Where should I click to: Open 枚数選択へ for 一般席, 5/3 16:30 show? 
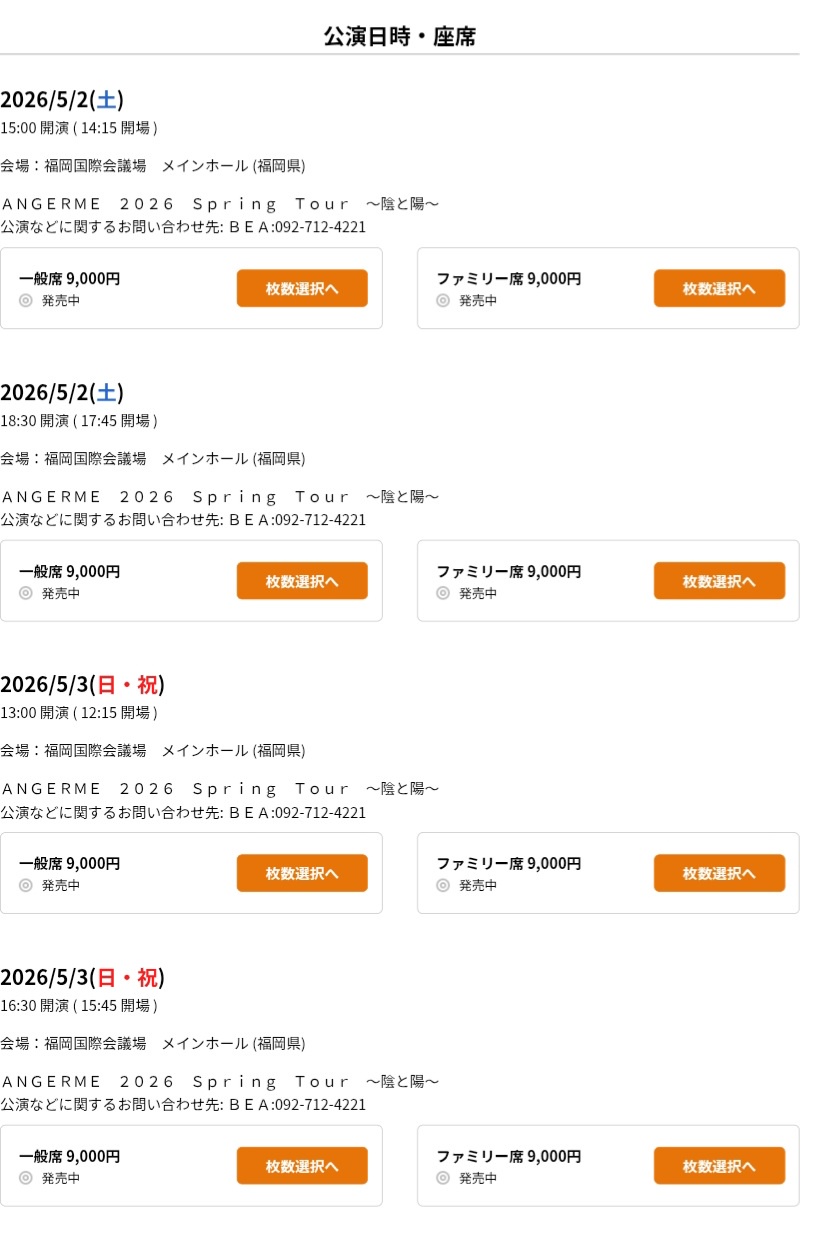302,1166
